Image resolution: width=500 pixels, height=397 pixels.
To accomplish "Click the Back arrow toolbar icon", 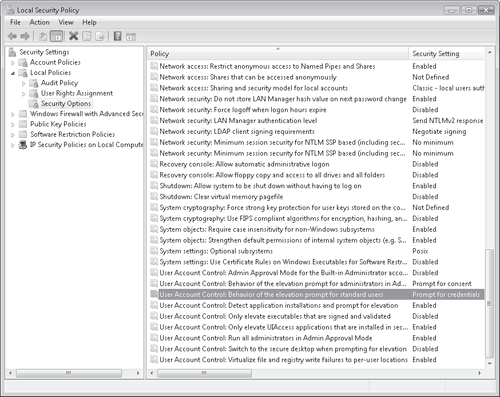I will tap(12, 36).
